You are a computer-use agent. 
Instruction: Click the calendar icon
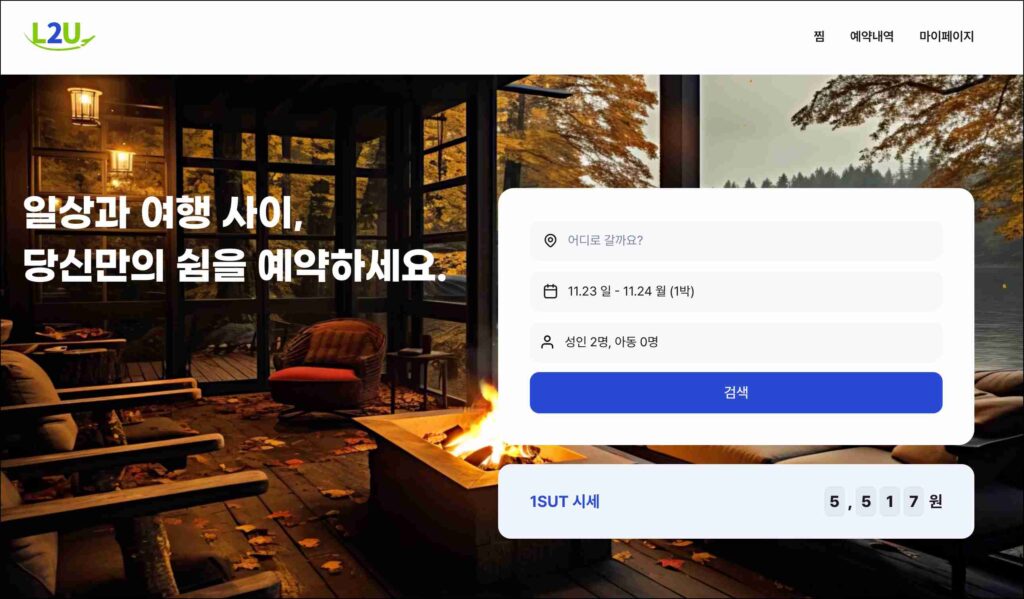[x=551, y=291]
